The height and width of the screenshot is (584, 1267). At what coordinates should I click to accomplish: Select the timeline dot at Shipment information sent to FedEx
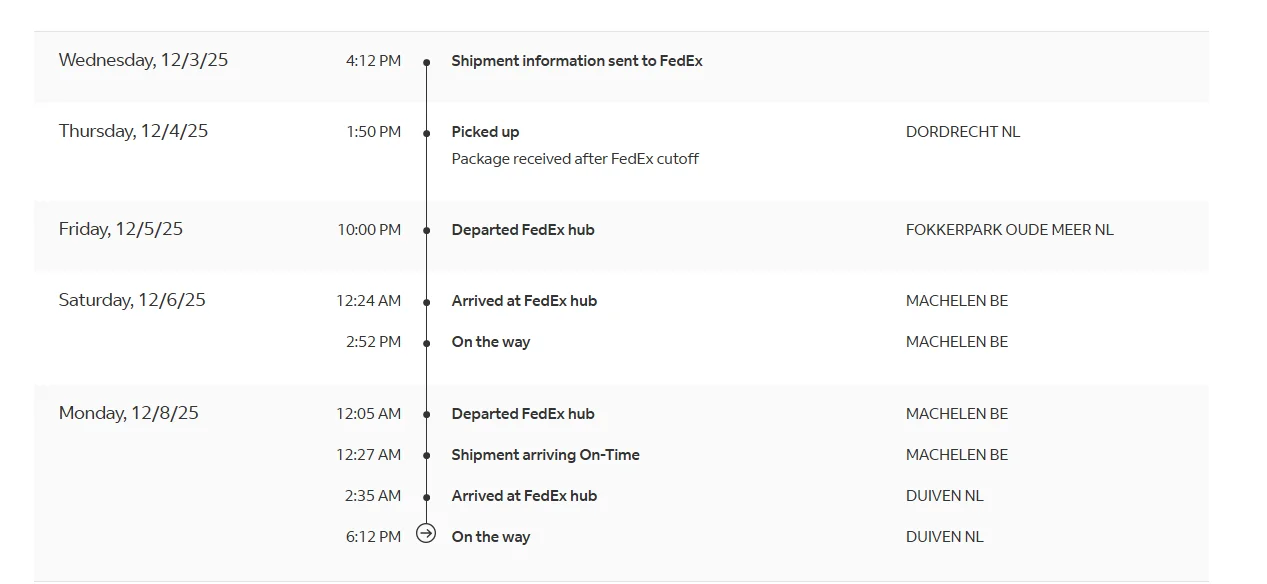tap(426, 62)
